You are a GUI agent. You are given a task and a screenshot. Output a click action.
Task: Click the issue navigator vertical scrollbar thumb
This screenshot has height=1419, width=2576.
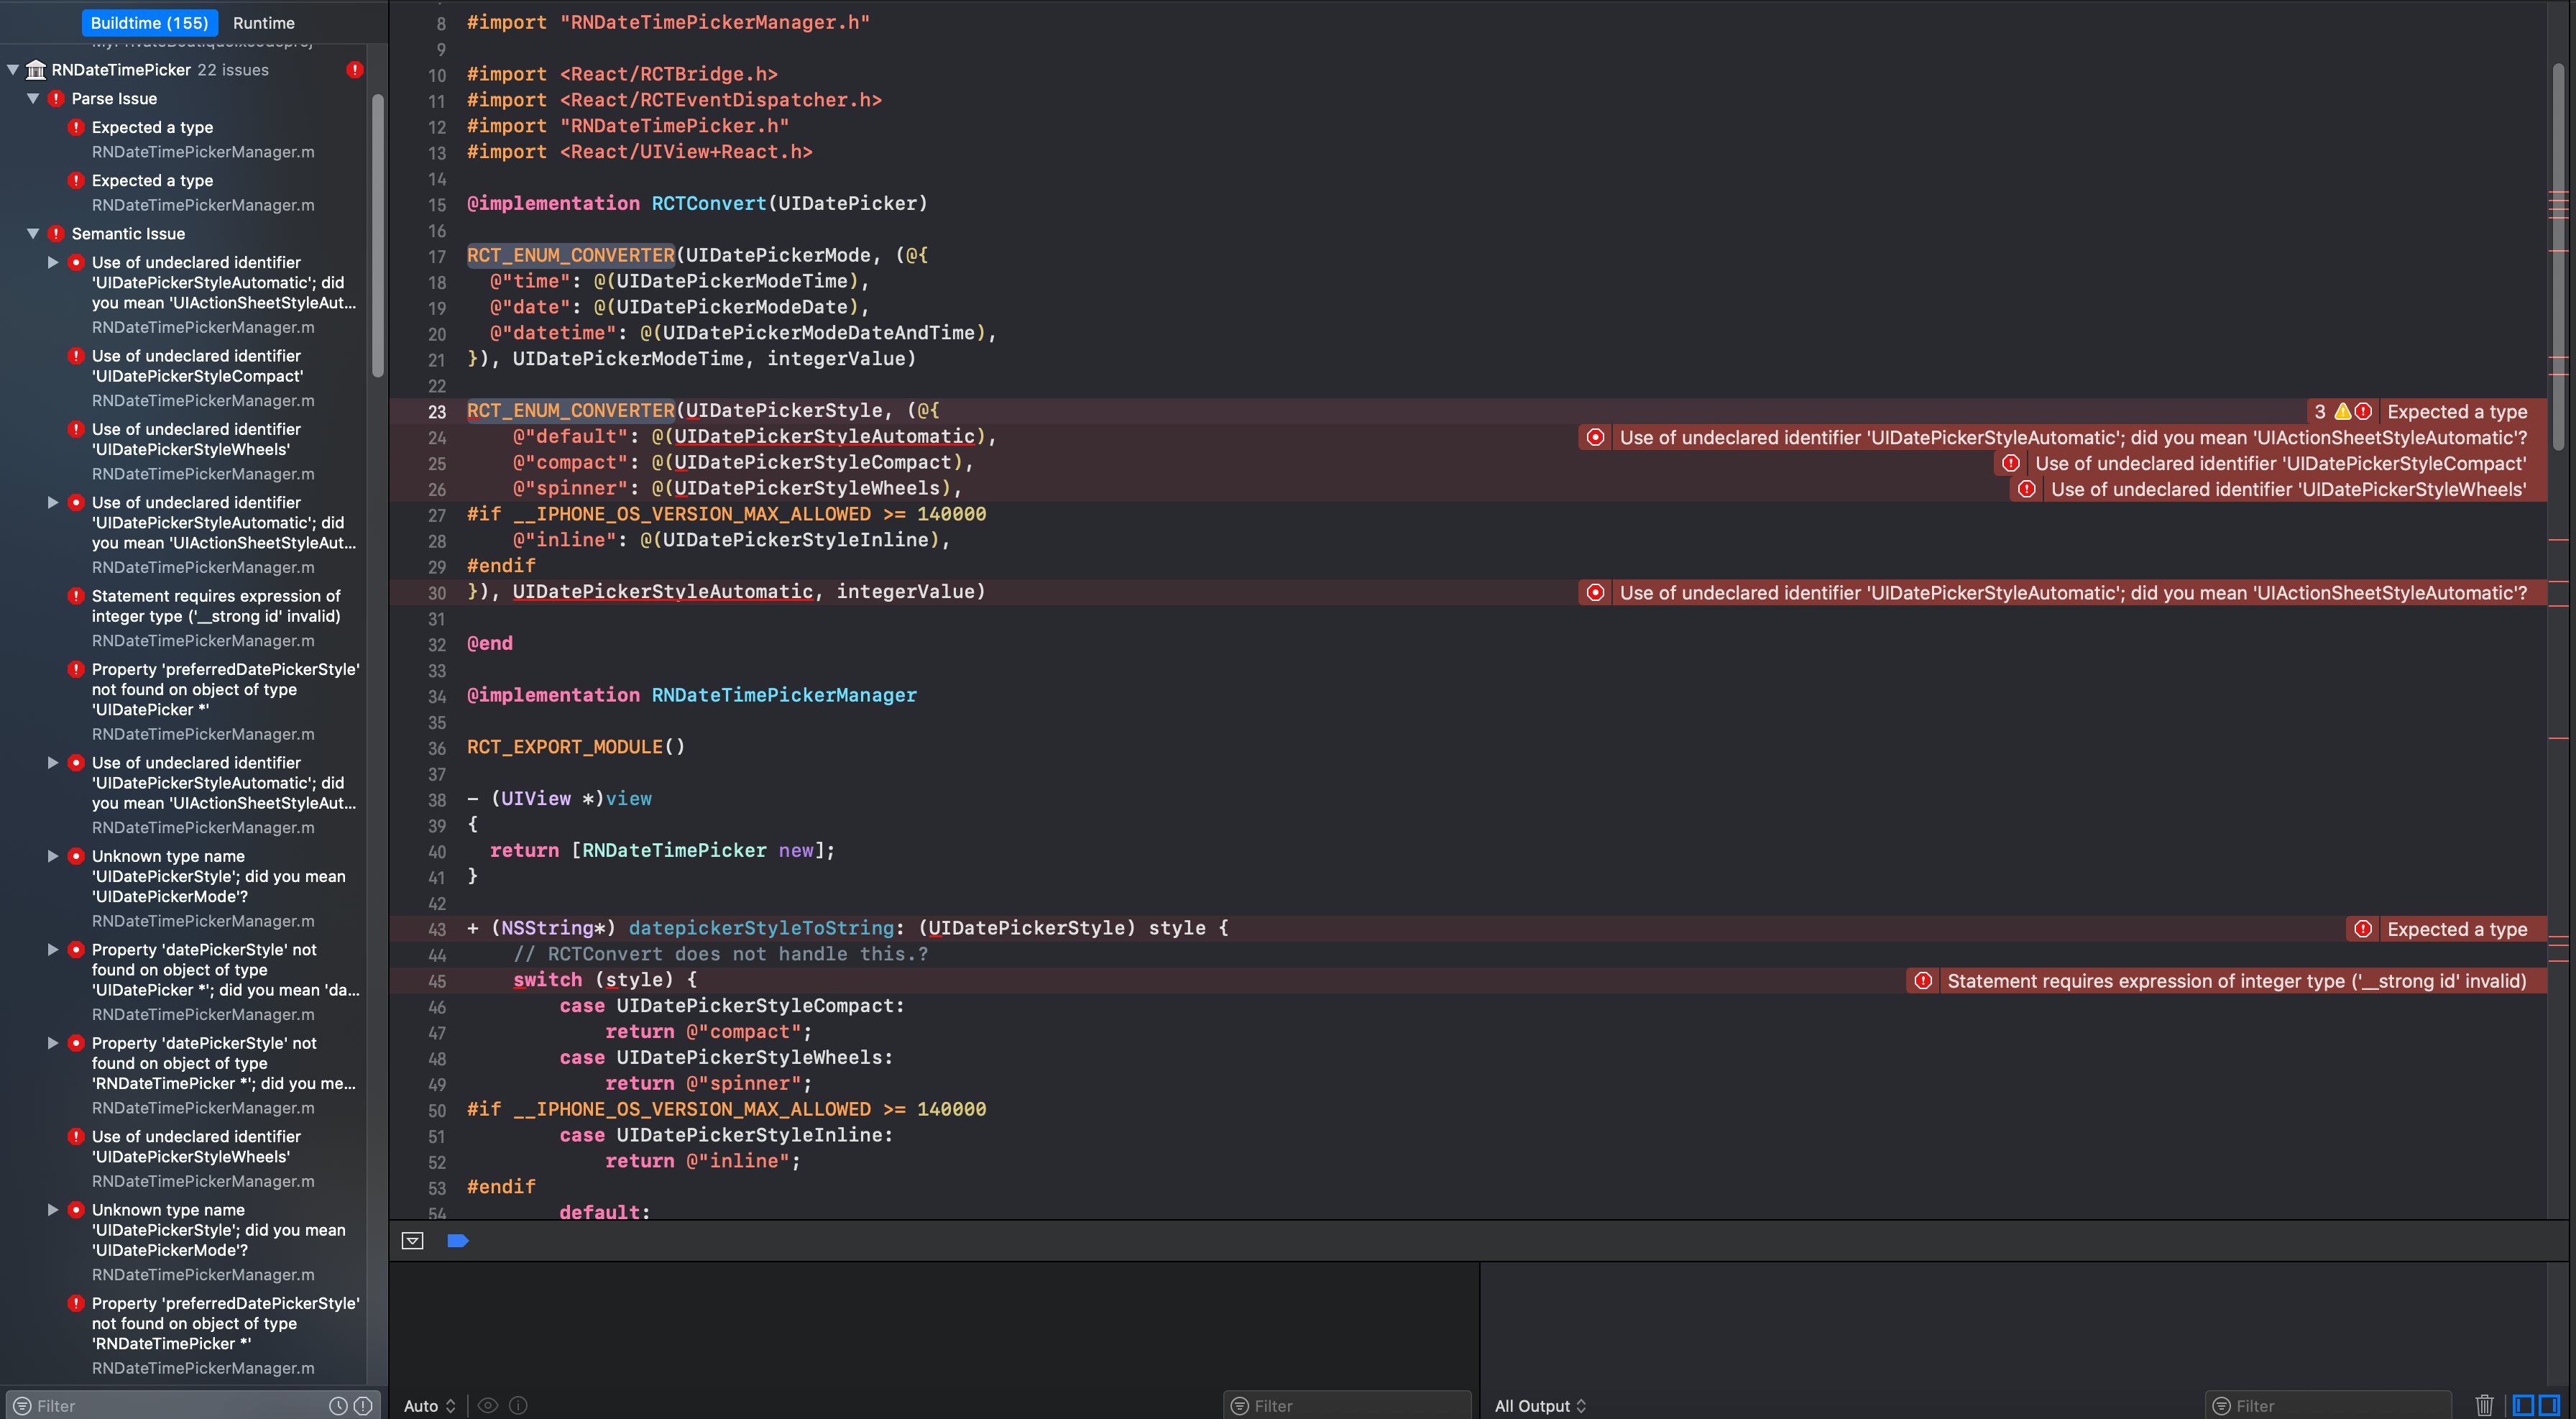click(378, 235)
